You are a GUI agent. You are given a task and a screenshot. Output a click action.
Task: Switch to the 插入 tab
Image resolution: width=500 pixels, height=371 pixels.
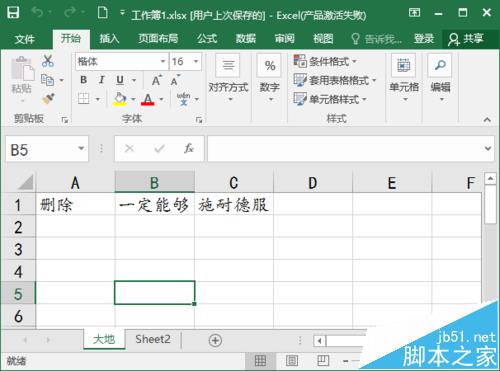click(110, 39)
